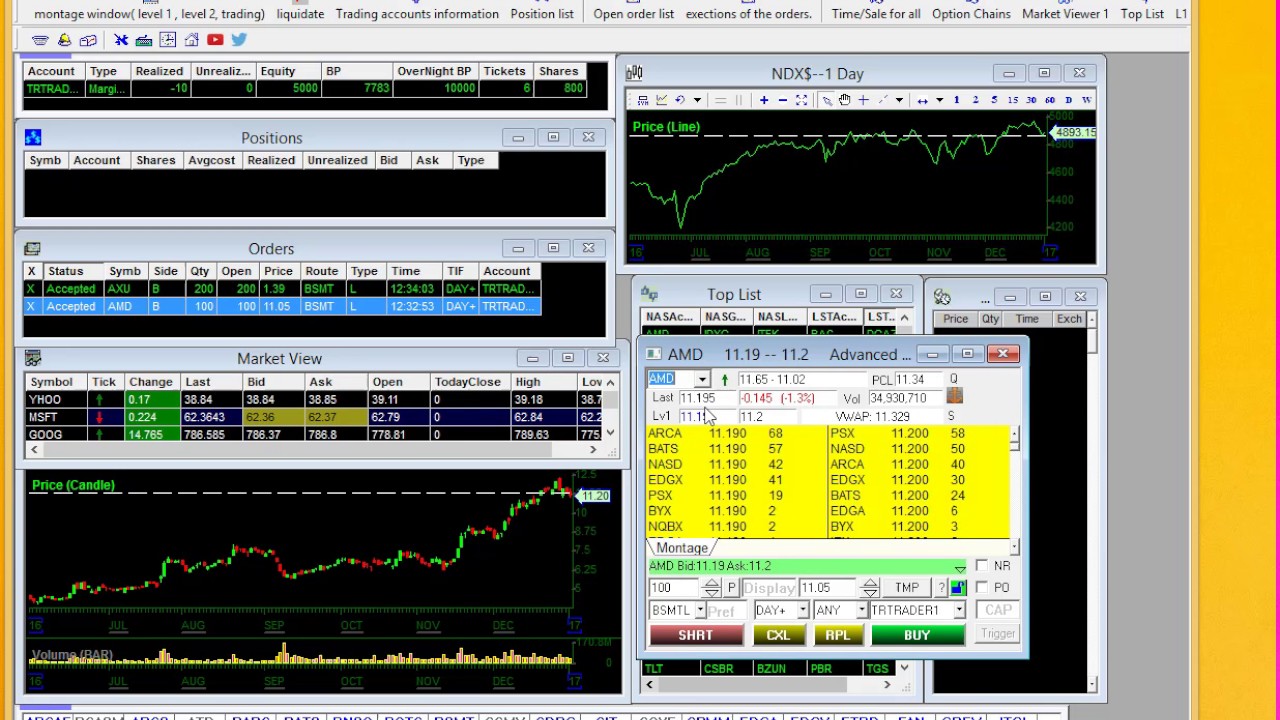Cancel the AXU order with its X cell

click(x=31, y=289)
